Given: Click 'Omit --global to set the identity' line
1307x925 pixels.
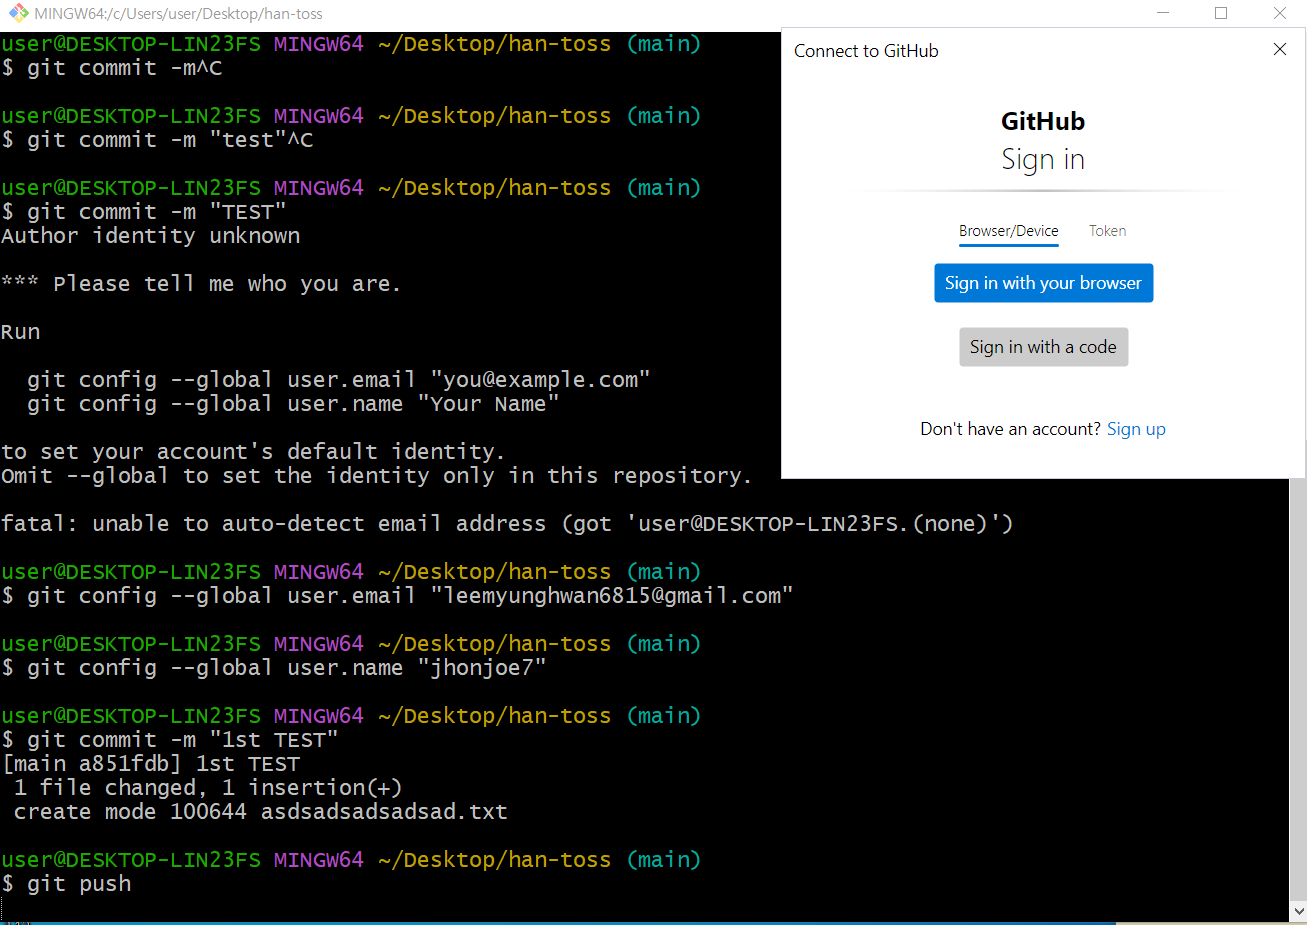Looking at the screenshot, I should [376, 476].
